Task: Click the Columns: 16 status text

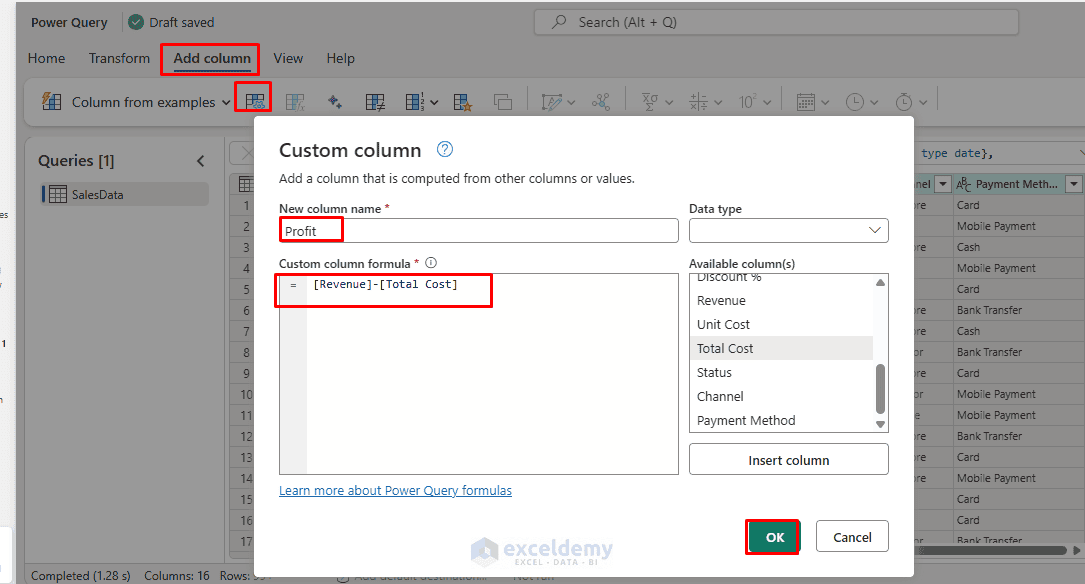Action: 176,576
